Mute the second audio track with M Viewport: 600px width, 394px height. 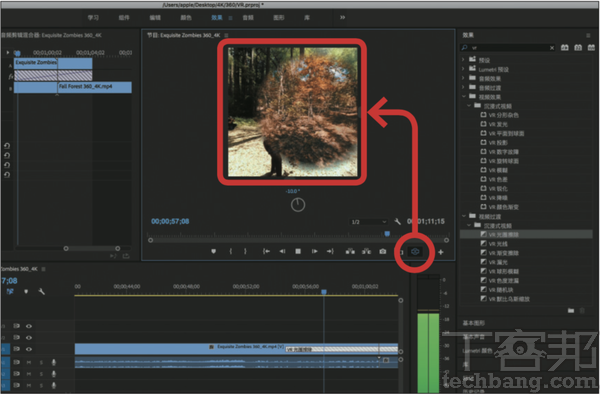tap(29, 374)
